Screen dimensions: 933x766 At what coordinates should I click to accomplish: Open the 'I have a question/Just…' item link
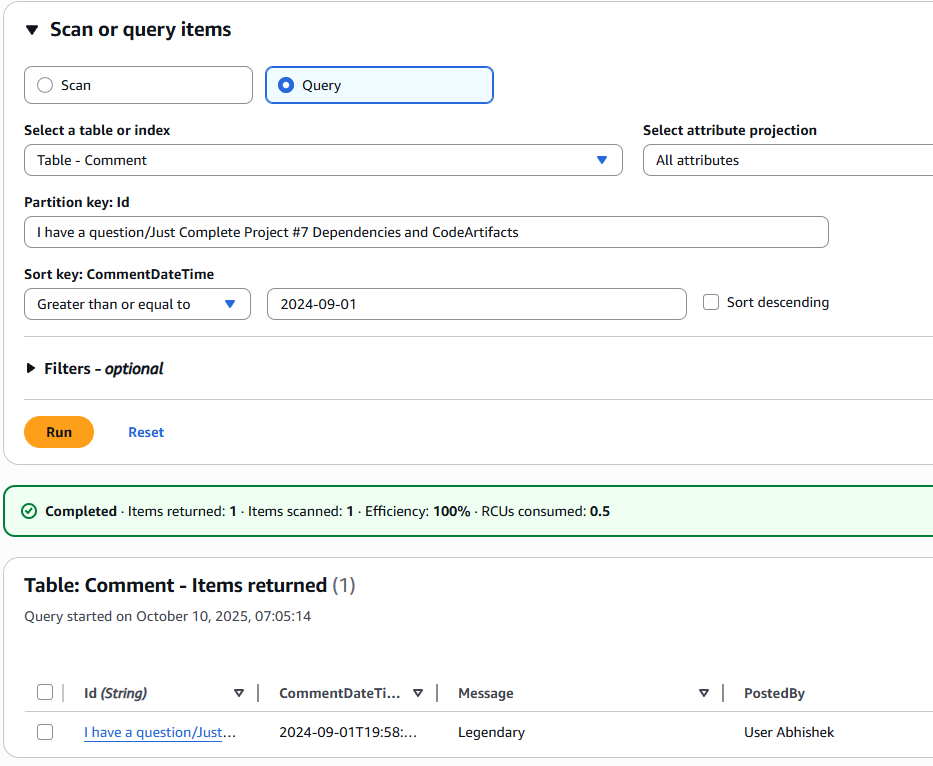click(160, 732)
